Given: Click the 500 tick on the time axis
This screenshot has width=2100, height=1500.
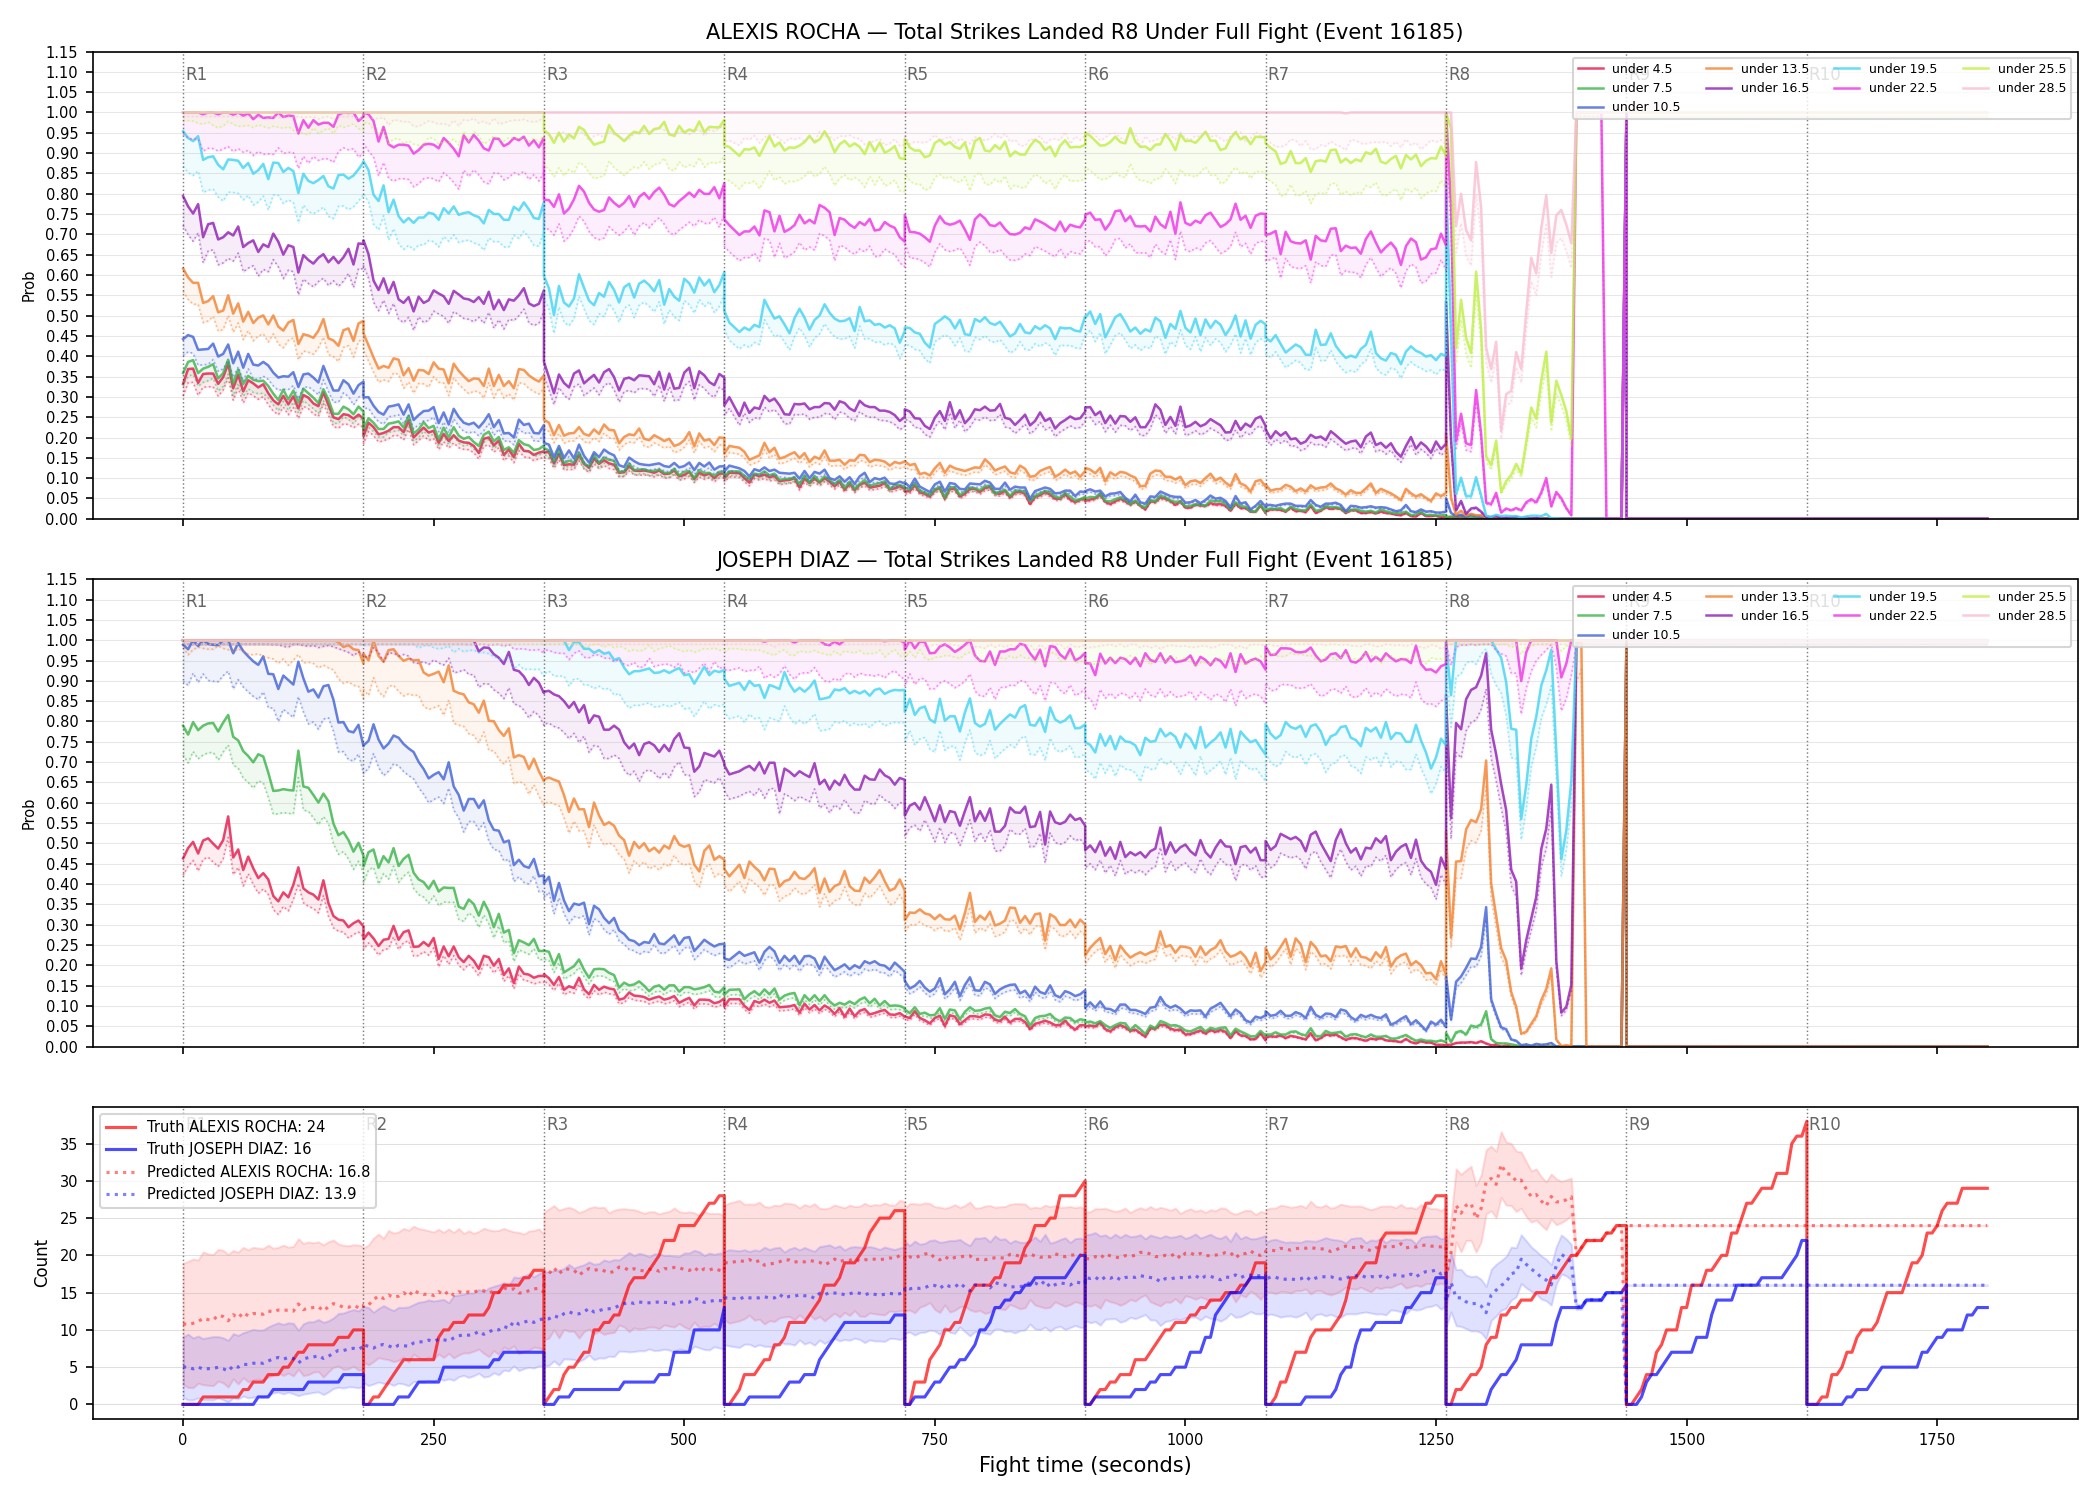Looking at the screenshot, I should click(x=684, y=1440).
